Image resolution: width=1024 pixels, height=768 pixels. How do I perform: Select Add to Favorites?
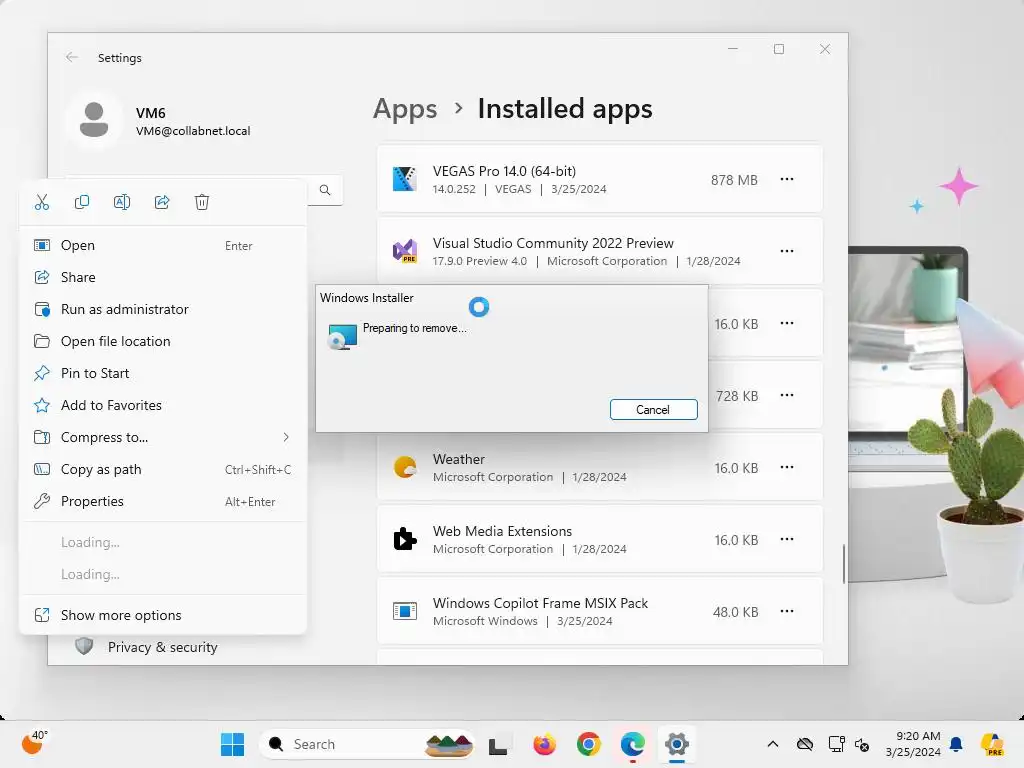pyautogui.click(x=163, y=406)
